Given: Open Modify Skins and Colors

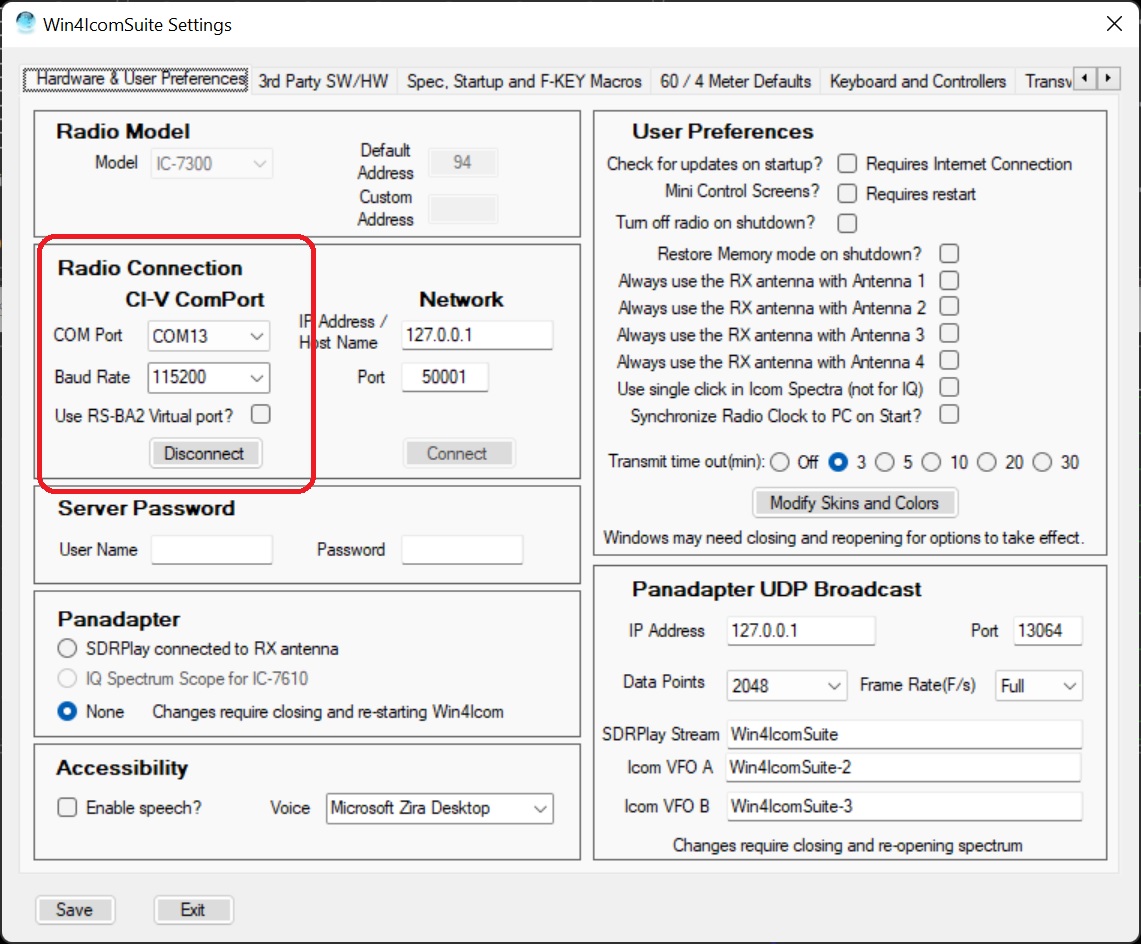Looking at the screenshot, I should click(854, 503).
